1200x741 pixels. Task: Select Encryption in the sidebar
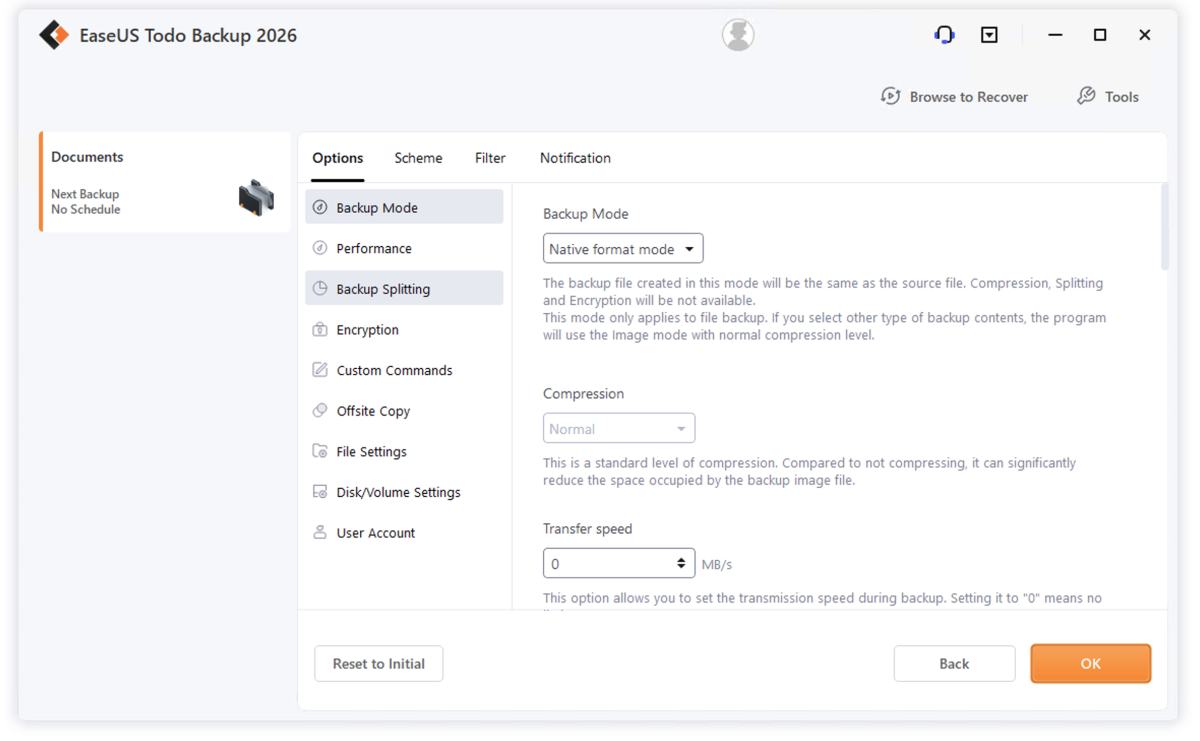coord(404,329)
